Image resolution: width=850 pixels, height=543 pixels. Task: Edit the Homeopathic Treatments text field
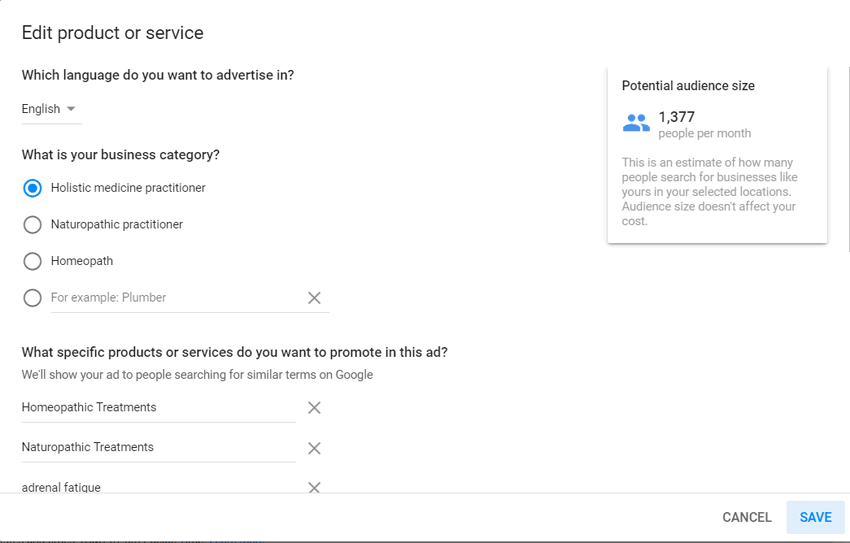click(x=158, y=408)
